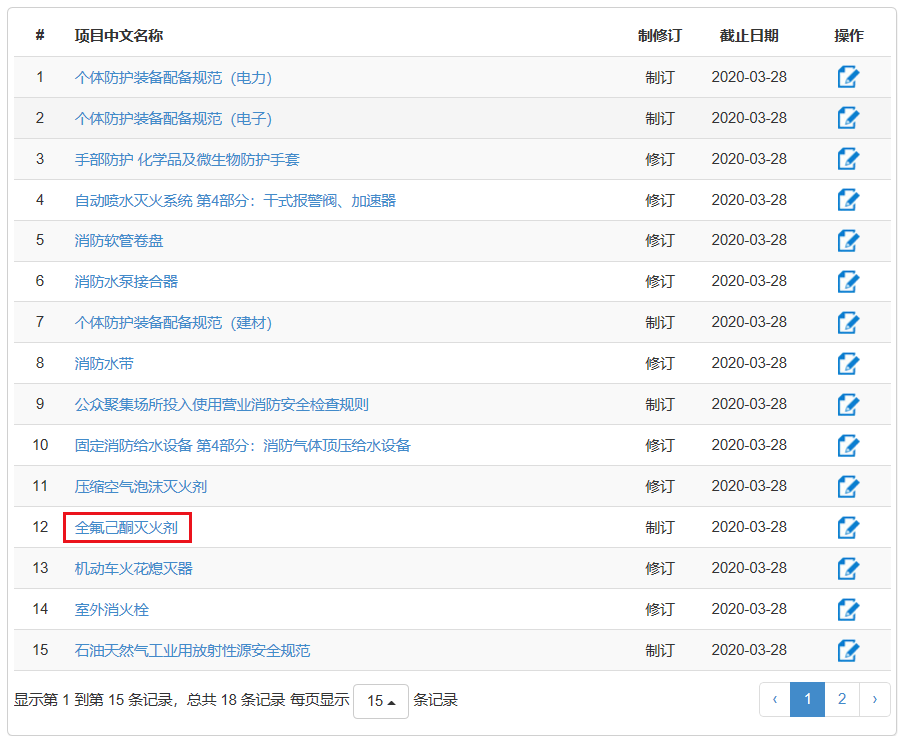Click the 截止日期 column header

(x=748, y=36)
